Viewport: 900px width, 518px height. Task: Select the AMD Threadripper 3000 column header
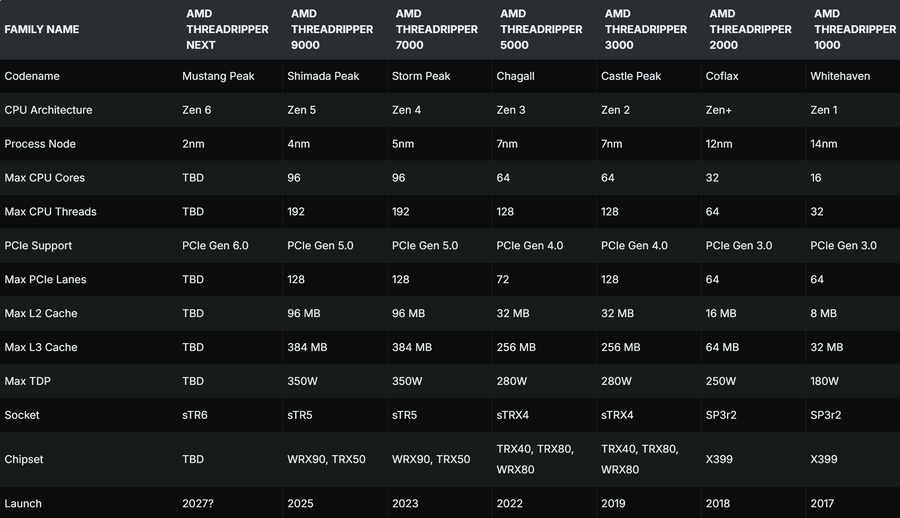tap(645, 29)
